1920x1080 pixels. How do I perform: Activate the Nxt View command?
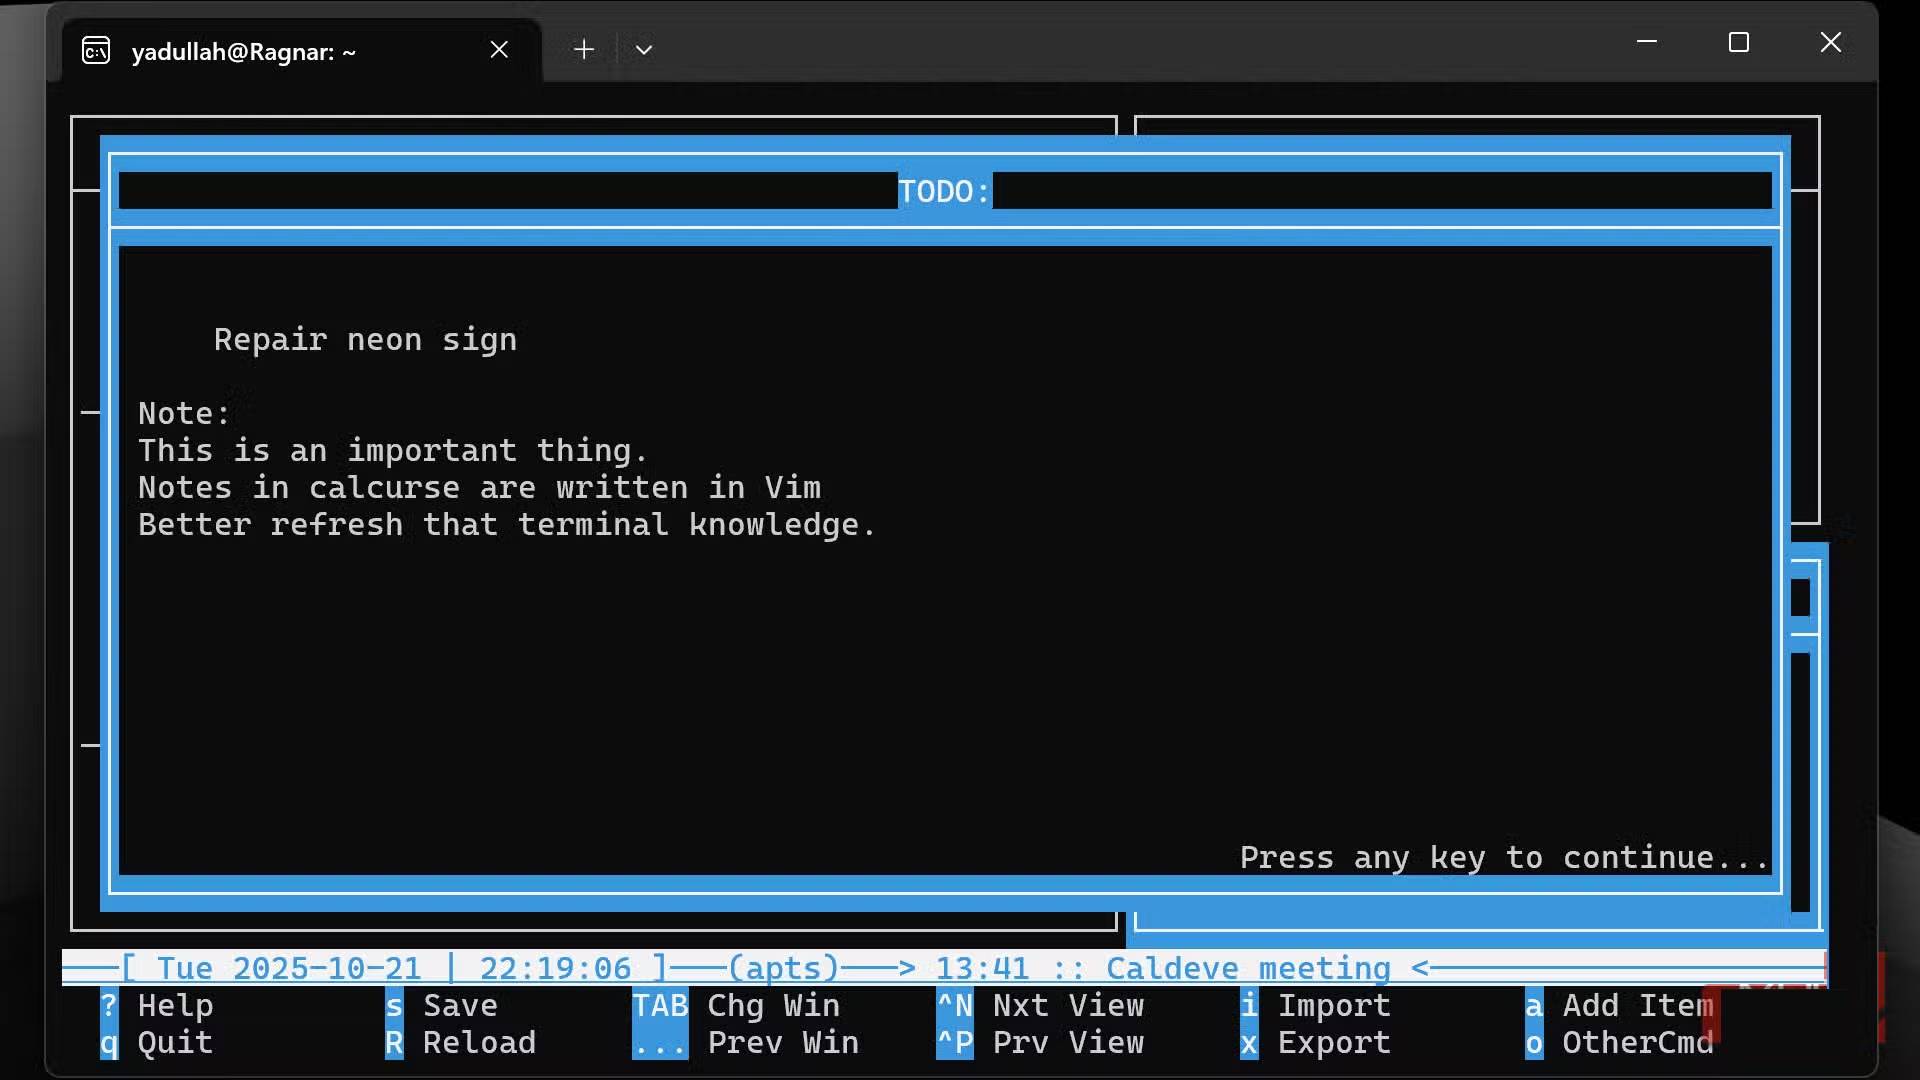coord(1068,1006)
